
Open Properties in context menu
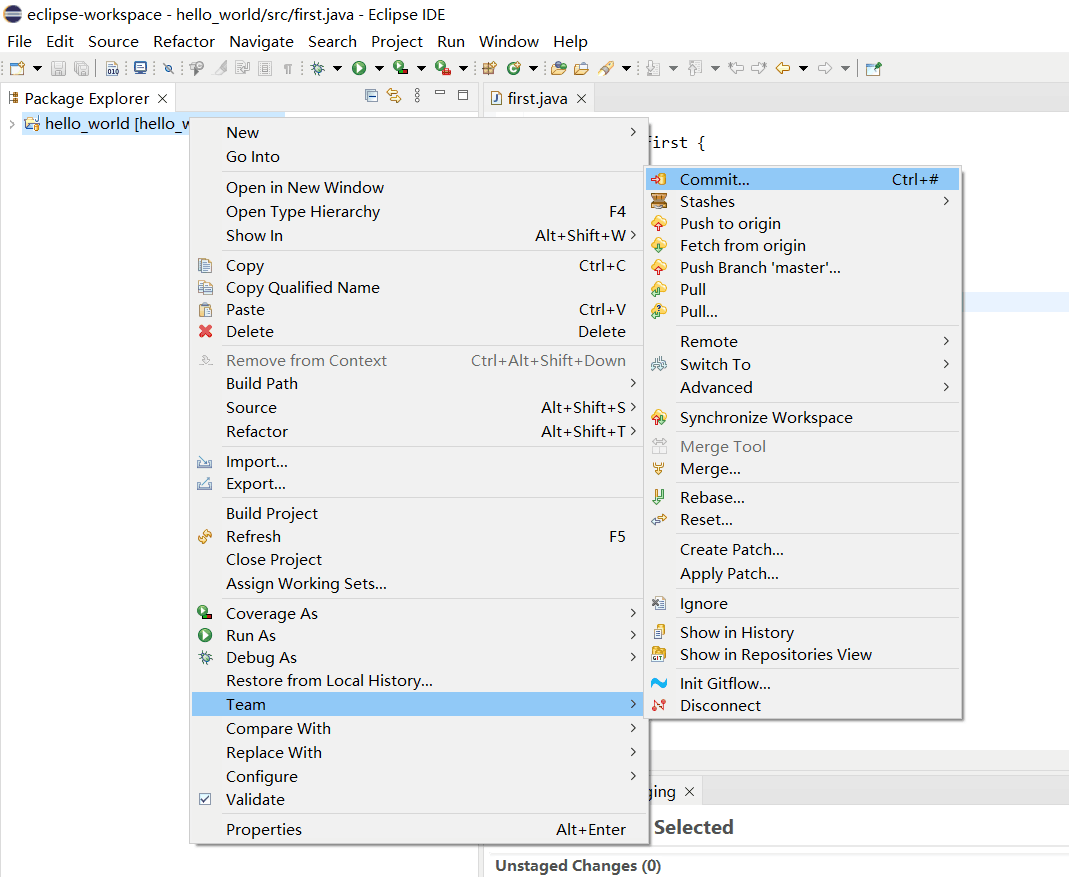coord(418,829)
